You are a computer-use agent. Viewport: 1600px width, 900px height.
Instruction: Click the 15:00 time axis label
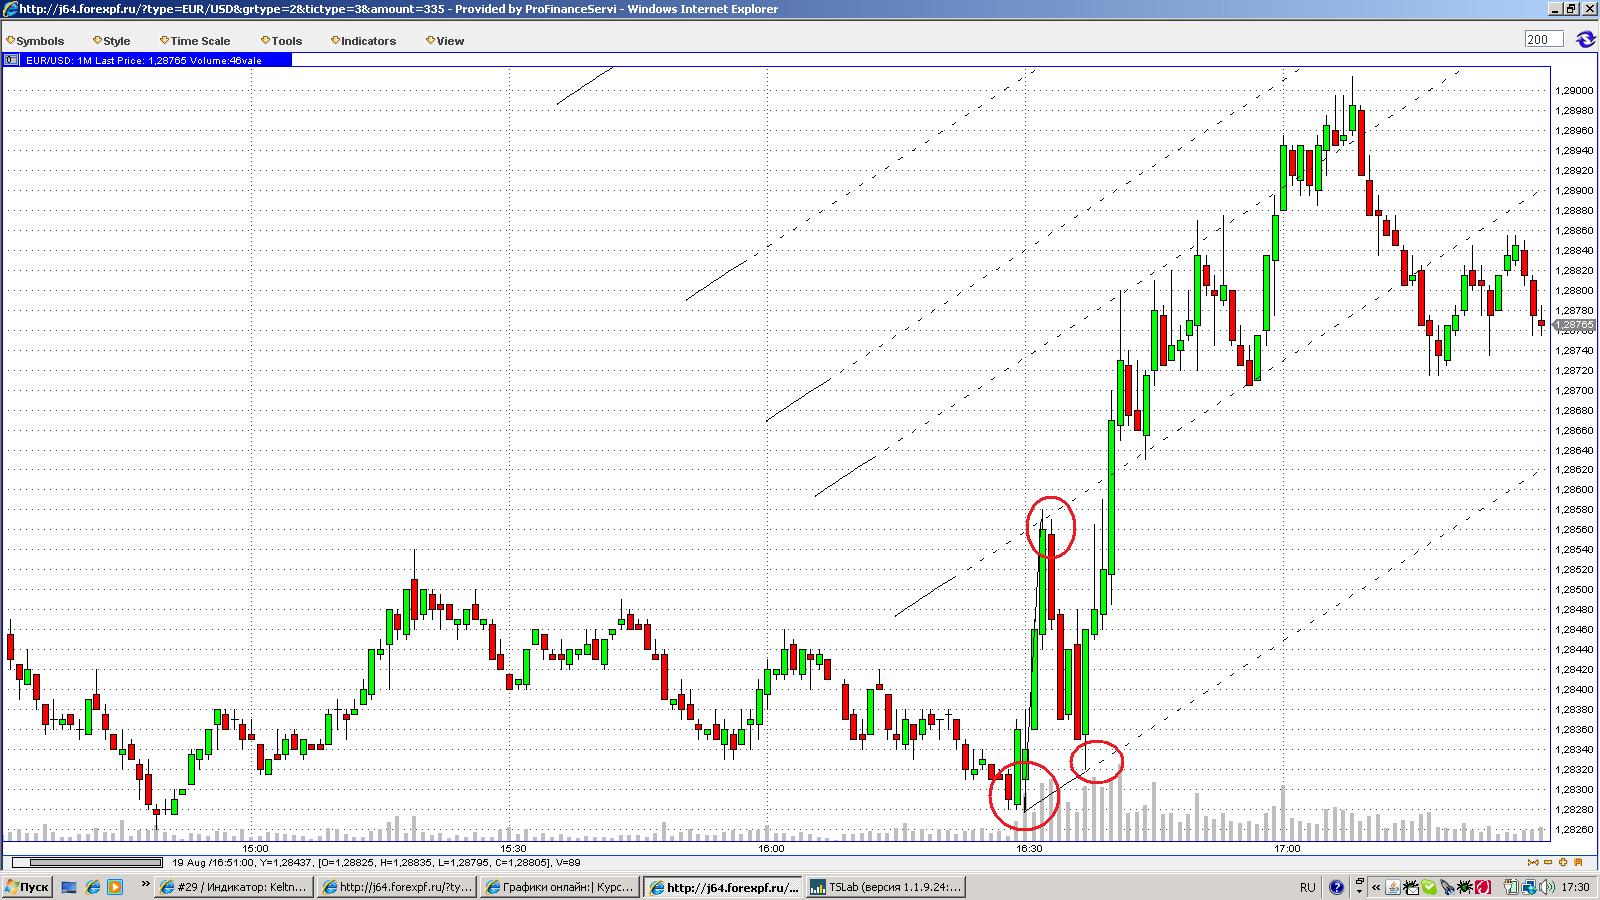(255, 849)
